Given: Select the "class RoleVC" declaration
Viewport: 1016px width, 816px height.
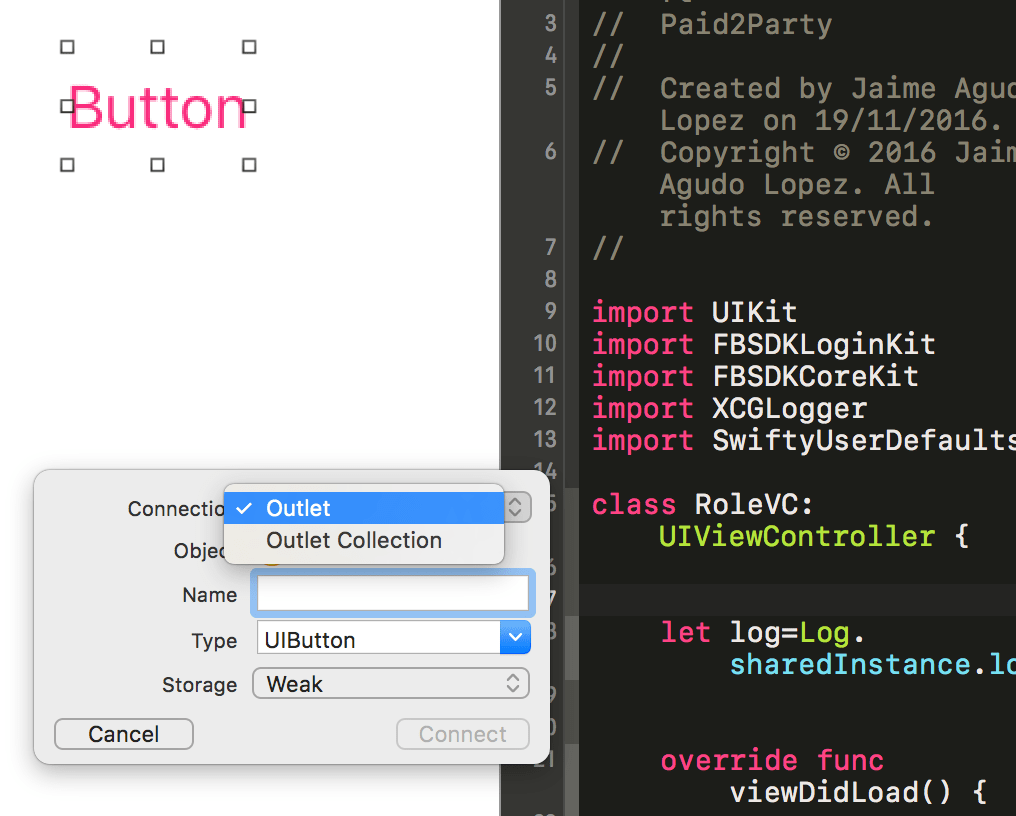Looking at the screenshot, I should (700, 504).
